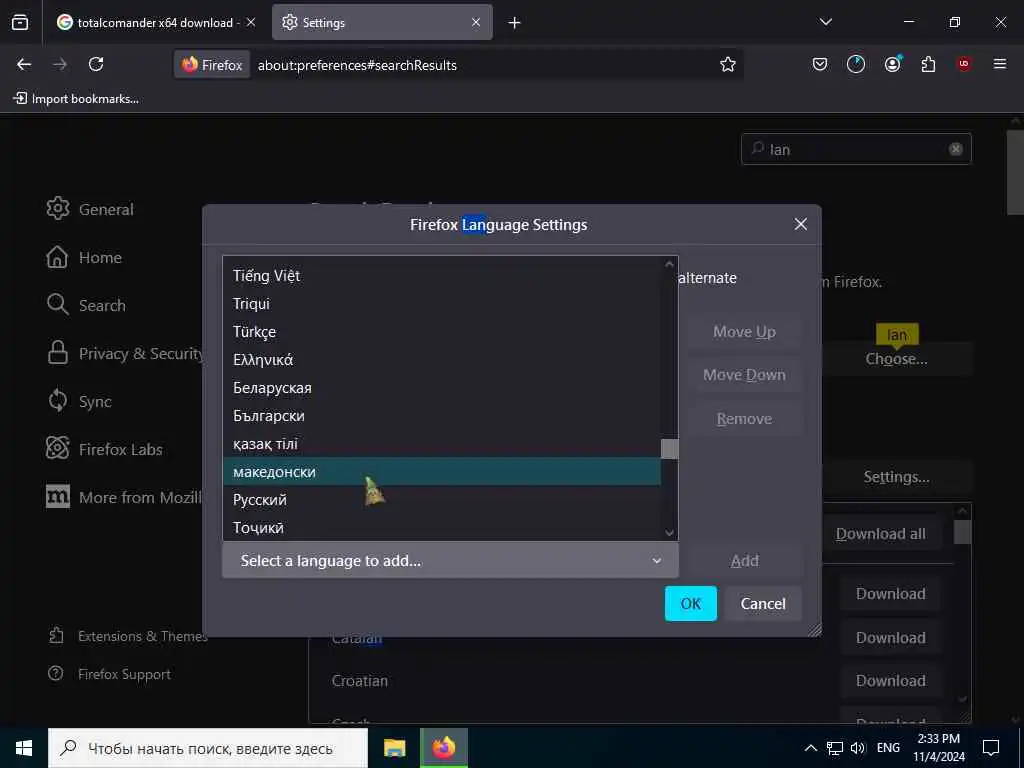Open Firefox Support link
The width and height of the screenshot is (1024, 768).
109,674
